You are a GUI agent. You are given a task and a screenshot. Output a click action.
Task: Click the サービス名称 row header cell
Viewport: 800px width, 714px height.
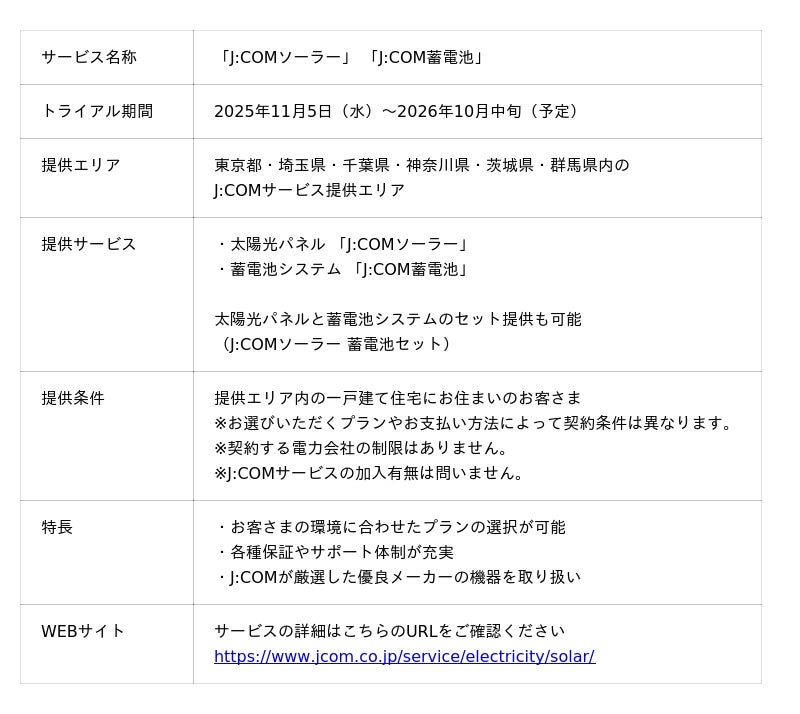click(x=89, y=58)
